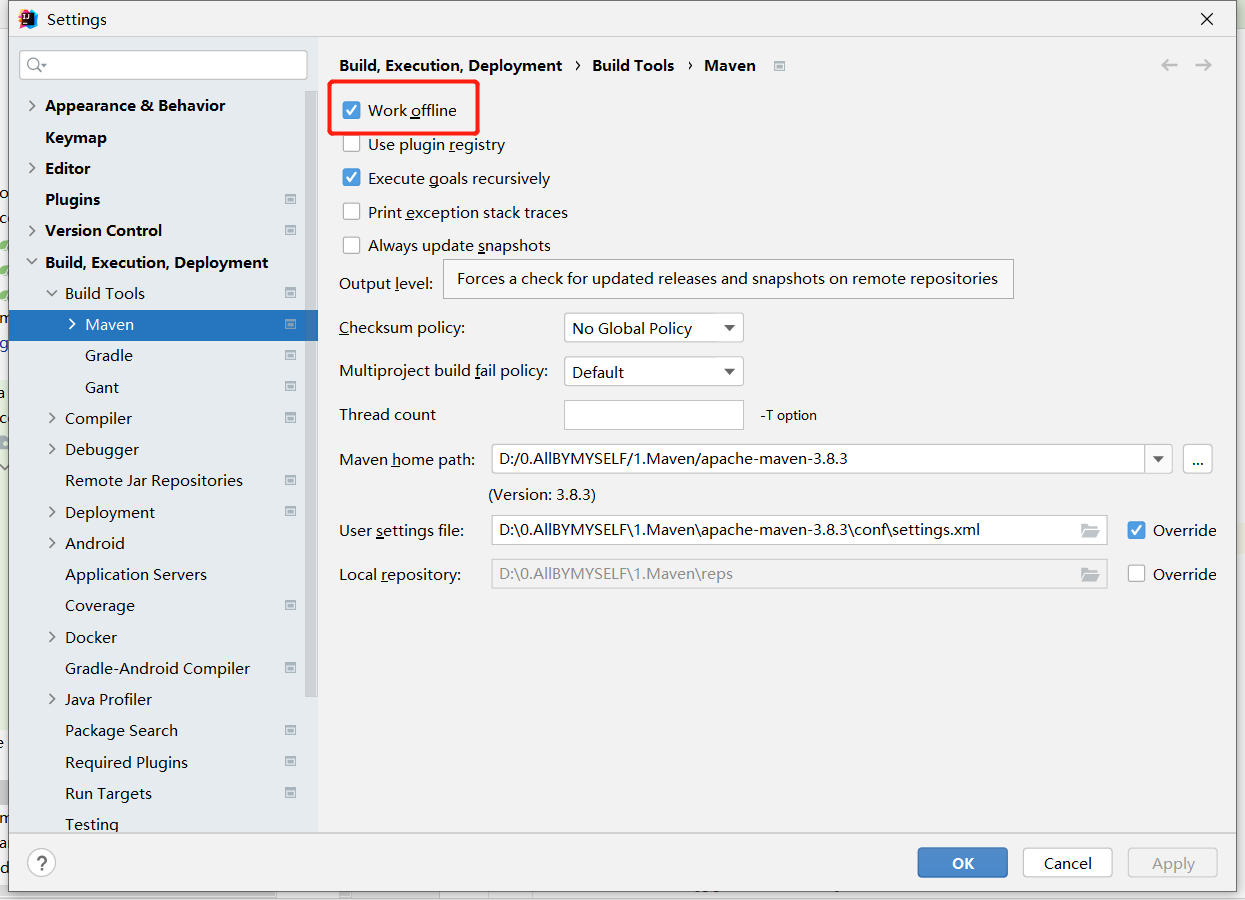
Task: Click the folder icon beside Local repository
Action: tap(1090, 574)
